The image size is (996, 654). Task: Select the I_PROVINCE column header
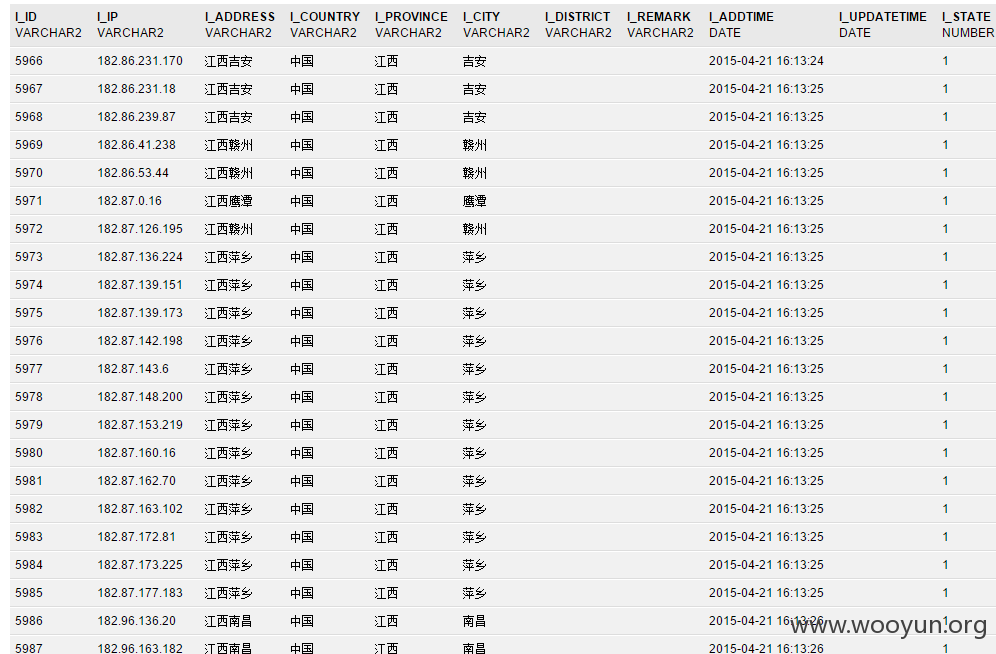click(411, 17)
